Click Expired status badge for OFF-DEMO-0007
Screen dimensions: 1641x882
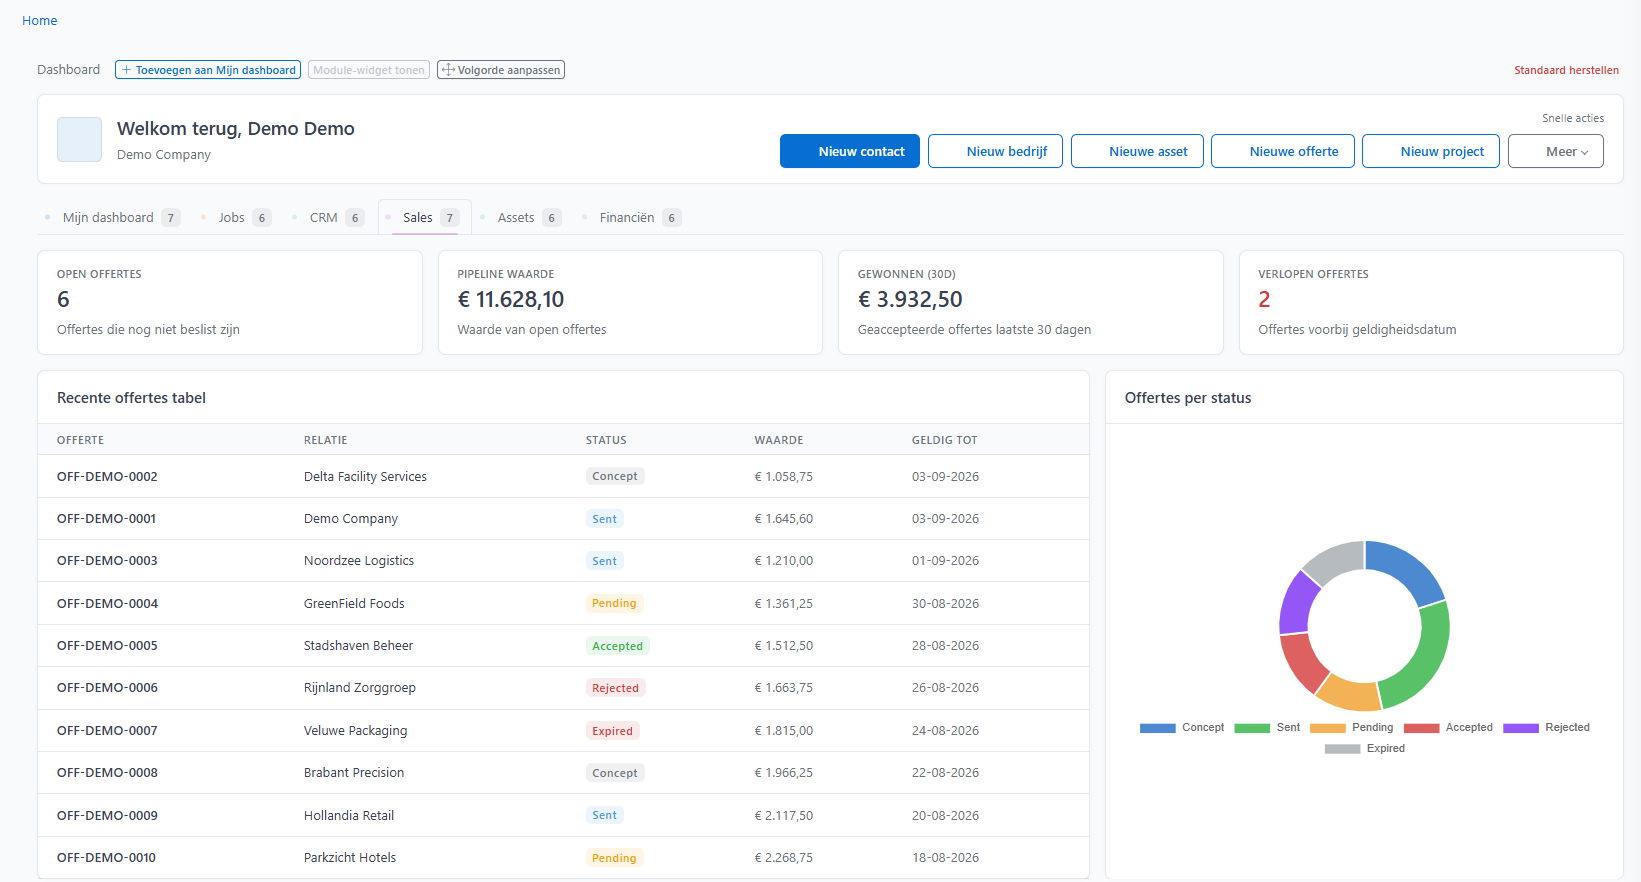pos(612,731)
